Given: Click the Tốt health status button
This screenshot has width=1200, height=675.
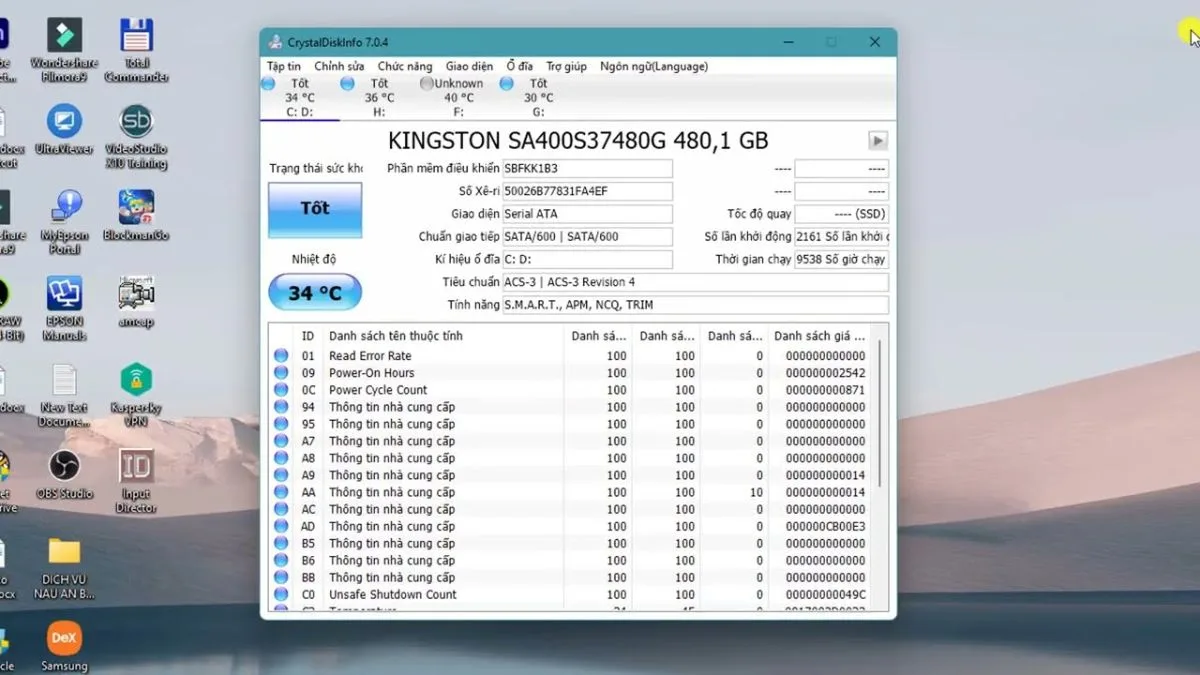Looking at the screenshot, I should coord(315,209).
